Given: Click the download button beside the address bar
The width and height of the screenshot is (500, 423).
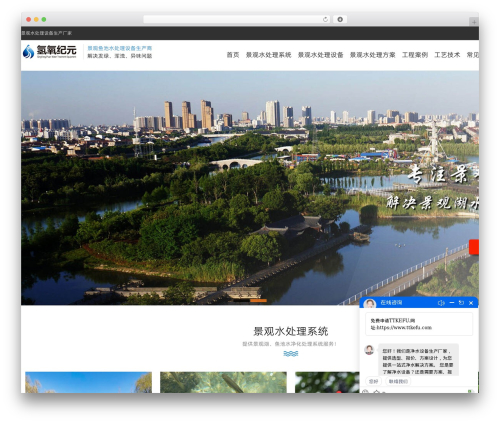Looking at the screenshot, I should click(x=340, y=19).
